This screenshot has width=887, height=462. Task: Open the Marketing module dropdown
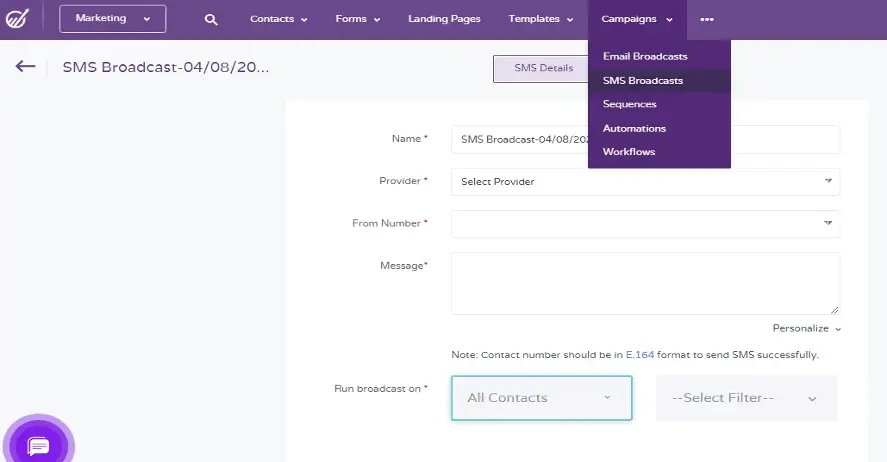click(x=113, y=19)
